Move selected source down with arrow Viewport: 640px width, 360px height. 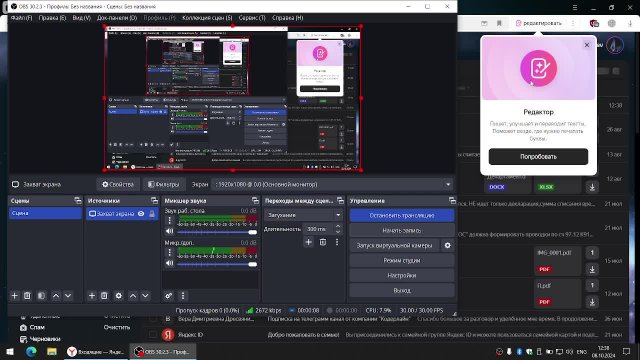click(145, 296)
